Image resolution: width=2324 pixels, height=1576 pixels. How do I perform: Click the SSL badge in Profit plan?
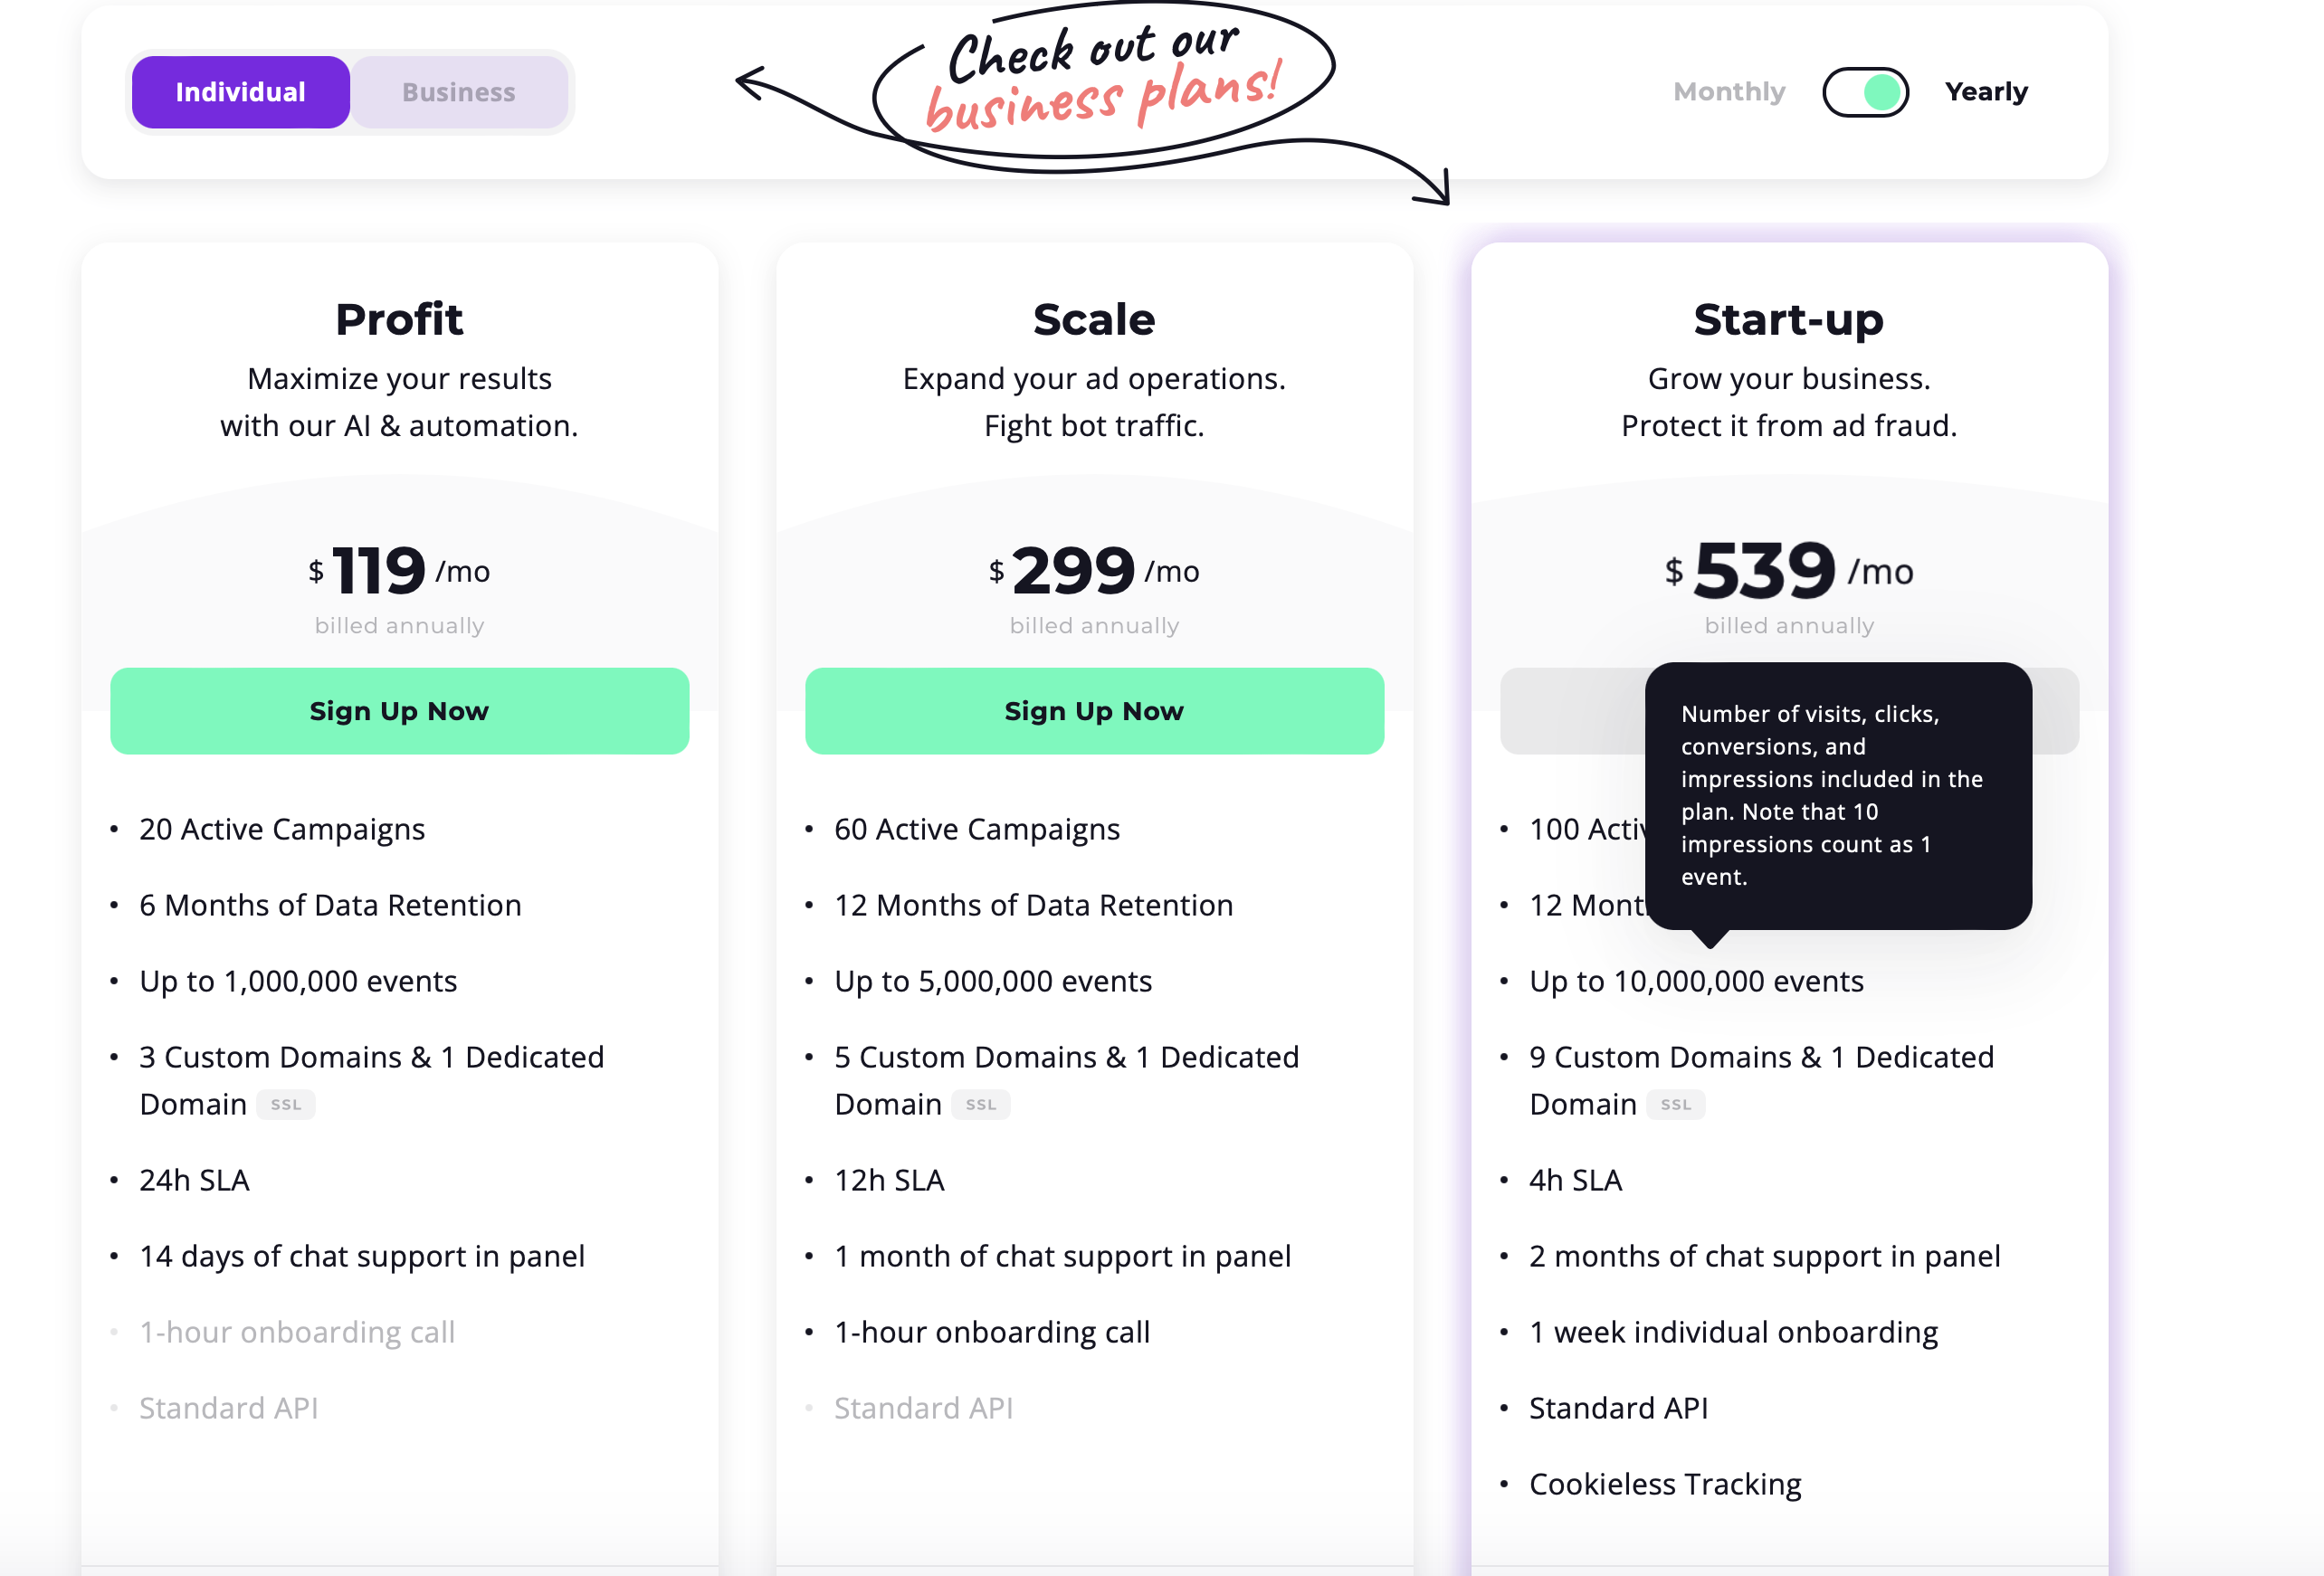click(x=286, y=1104)
